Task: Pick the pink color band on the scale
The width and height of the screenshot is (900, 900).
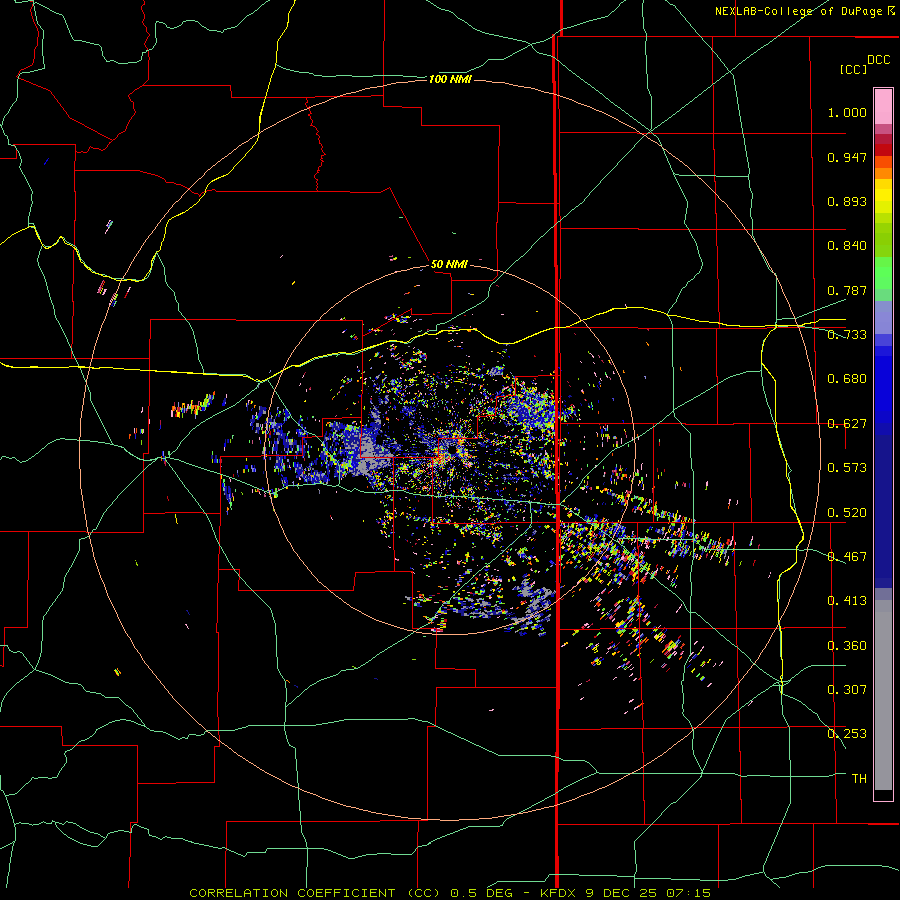Action: [x=883, y=106]
